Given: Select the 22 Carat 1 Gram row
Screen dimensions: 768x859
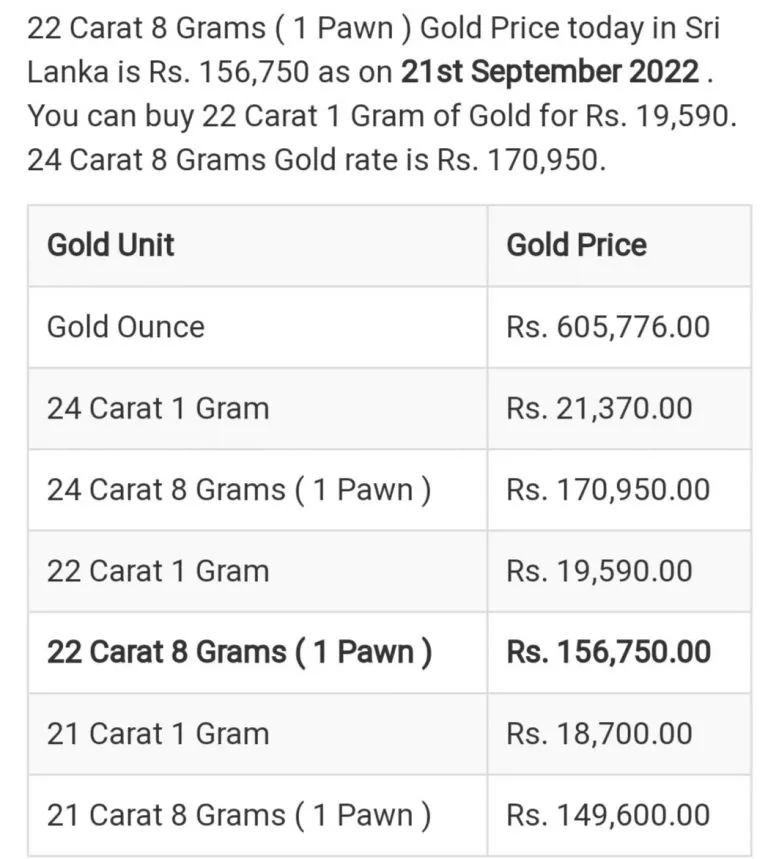Looking at the screenshot, I should [389, 571].
